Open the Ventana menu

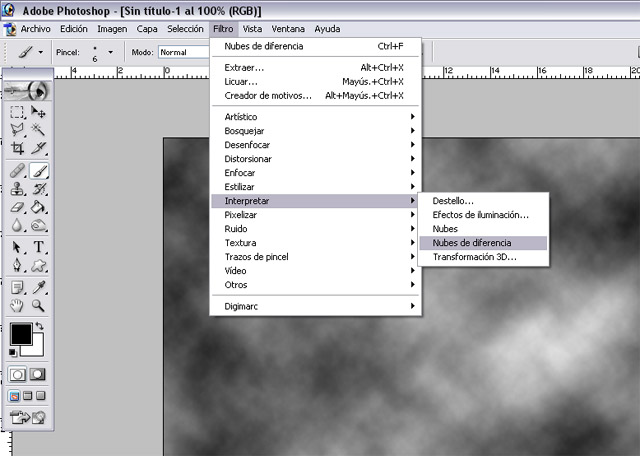coord(288,29)
